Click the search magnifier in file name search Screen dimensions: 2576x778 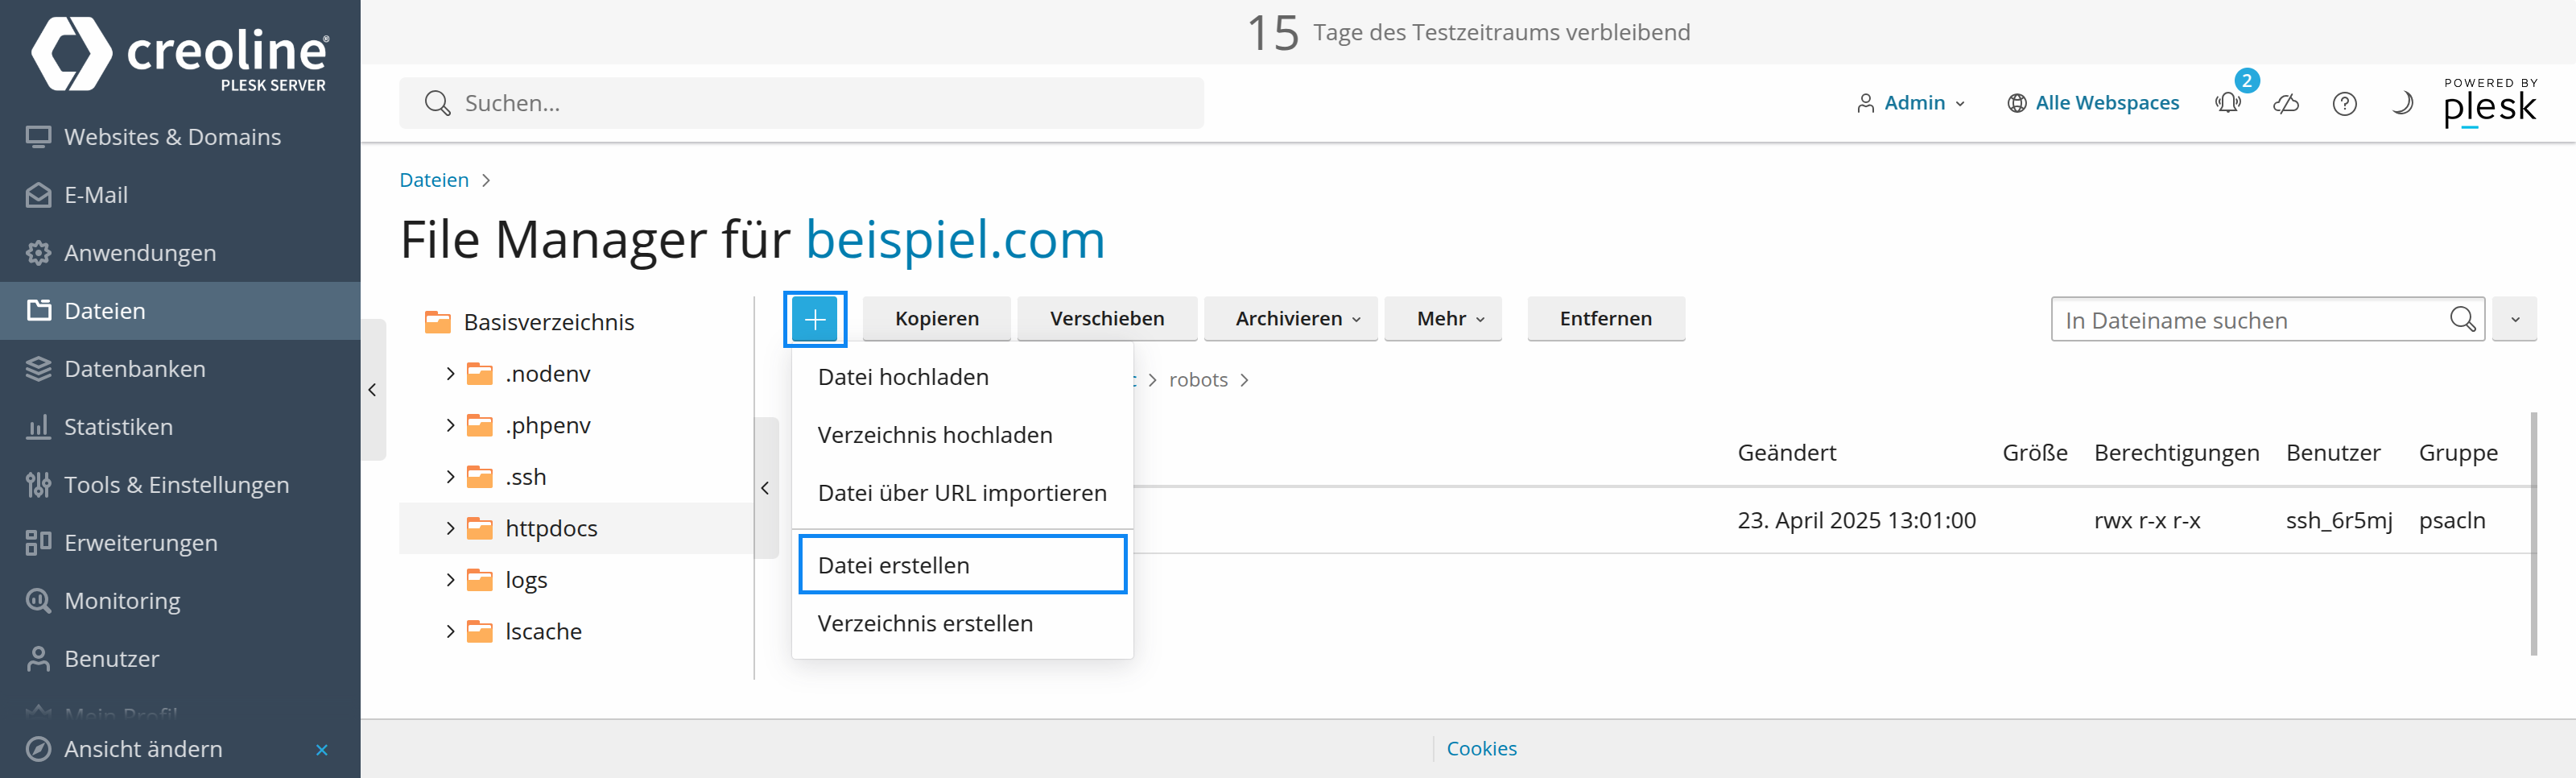(2463, 319)
